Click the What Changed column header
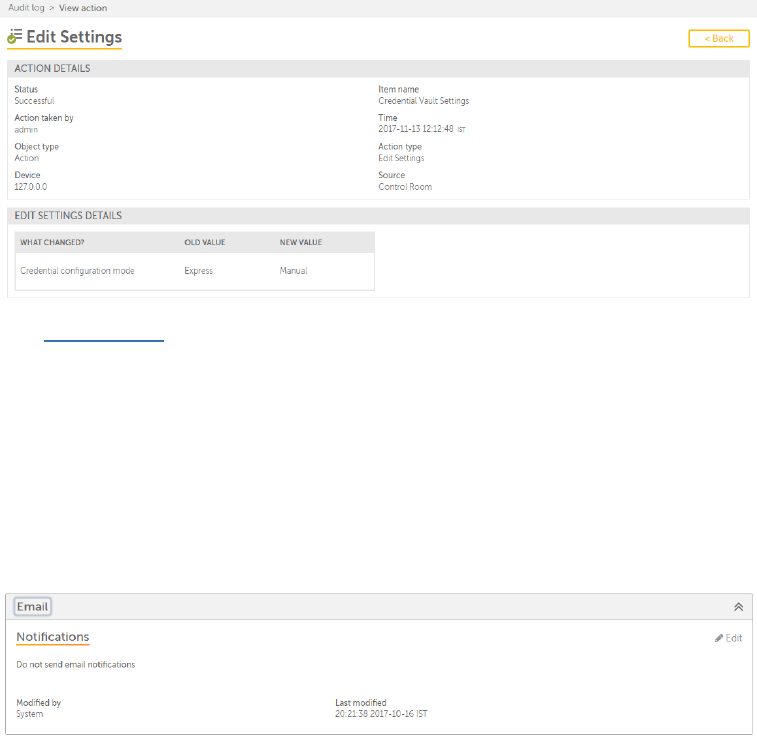Viewport: 757px width, 740px height. (x=51, y=242)
